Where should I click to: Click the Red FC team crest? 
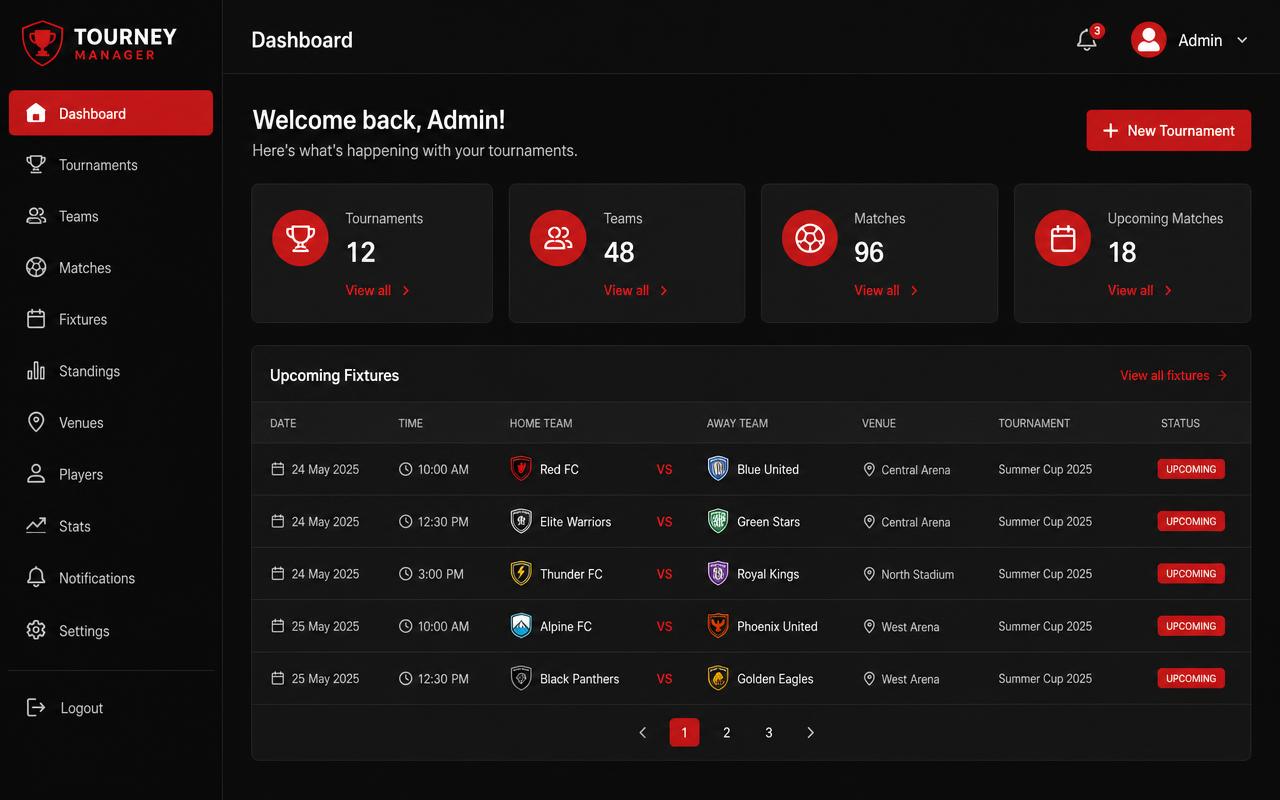coord(521,468)
